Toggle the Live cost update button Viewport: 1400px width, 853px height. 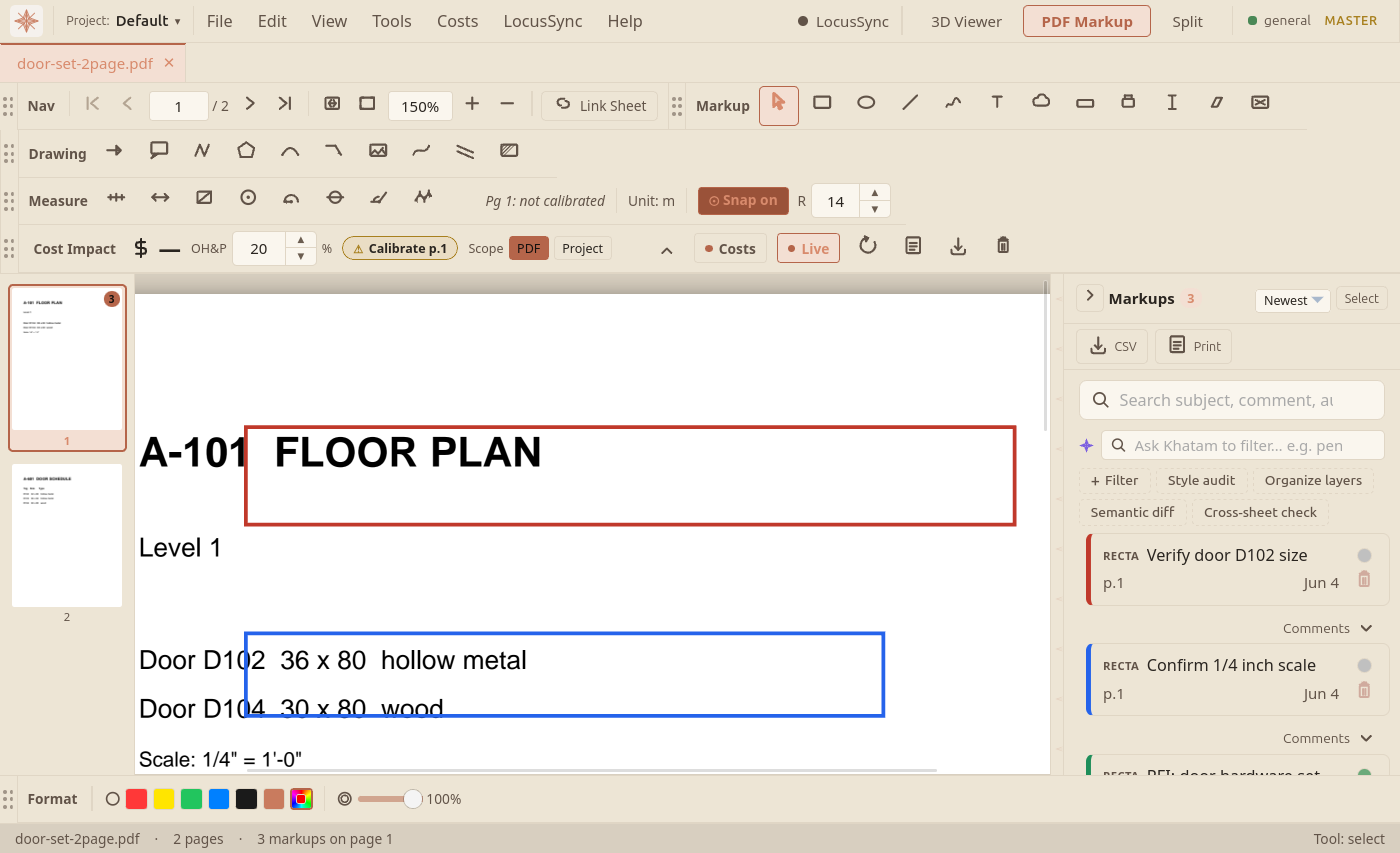pyautogui.click(x=808, y=248)
